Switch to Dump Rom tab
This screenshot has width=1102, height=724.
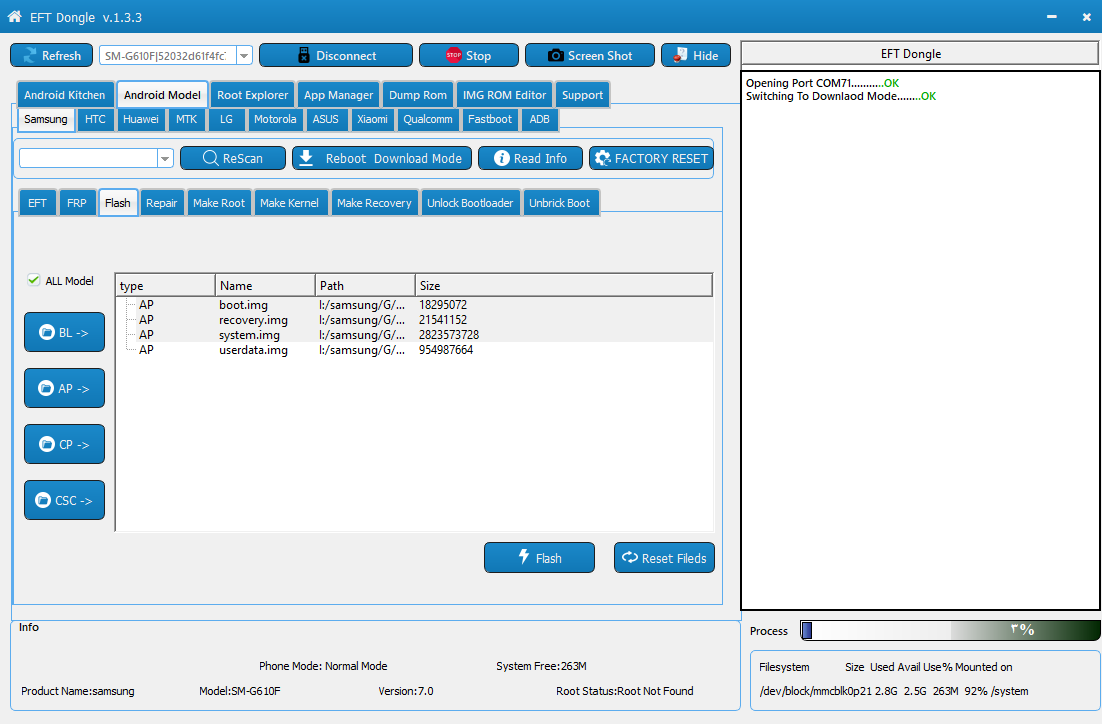click(x=417, y=95)
